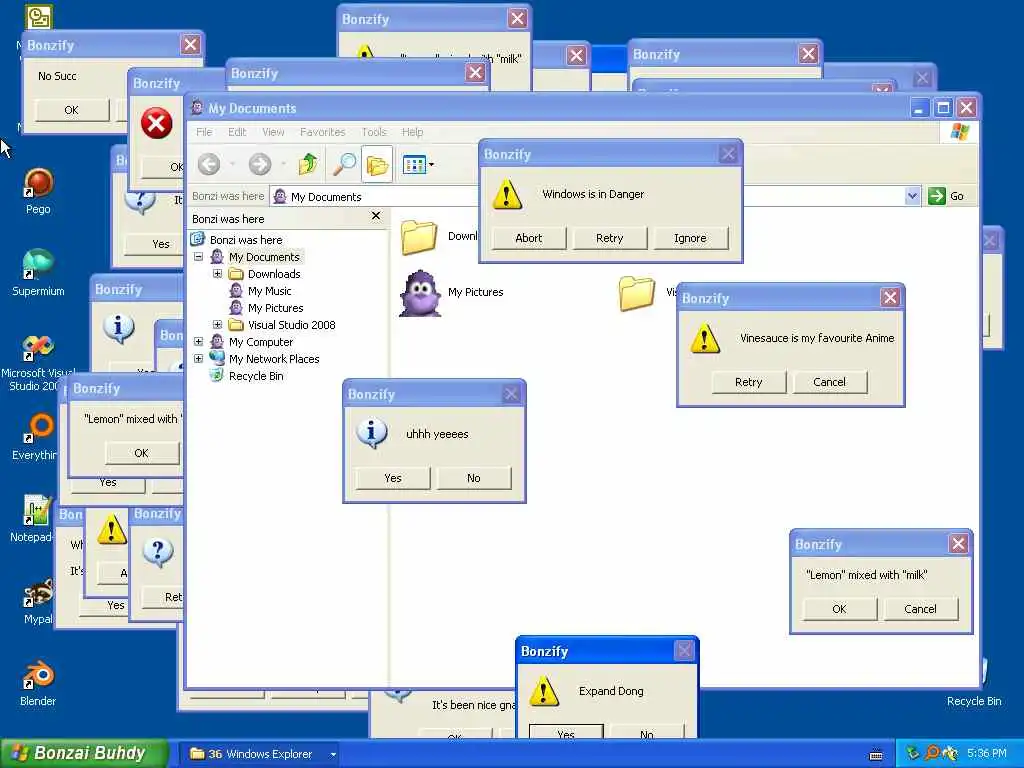Select Bonzi was here tree root
1024x768 pixels.
tap(246, 240)
